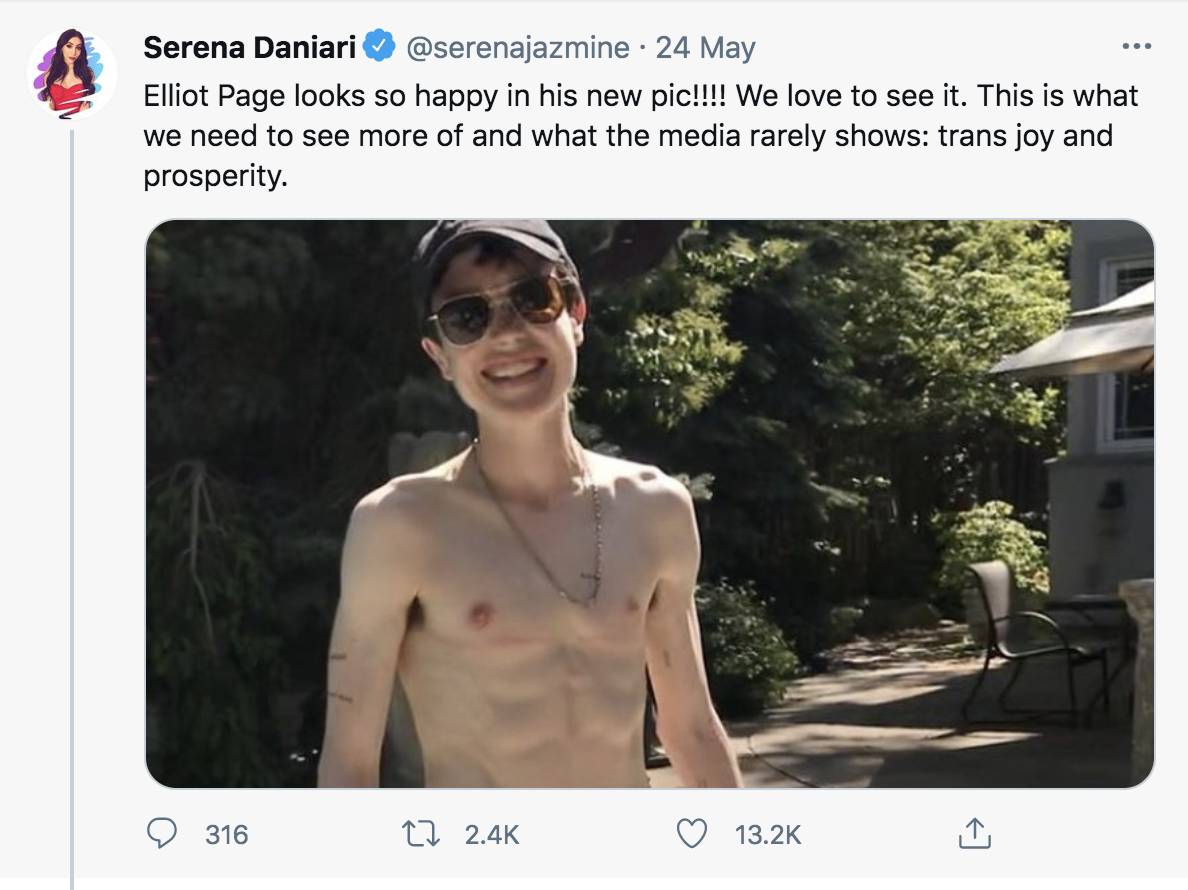Click the reply speech bubble icon
This screenshot has height=890, width=1188.
tap(161, 834)
